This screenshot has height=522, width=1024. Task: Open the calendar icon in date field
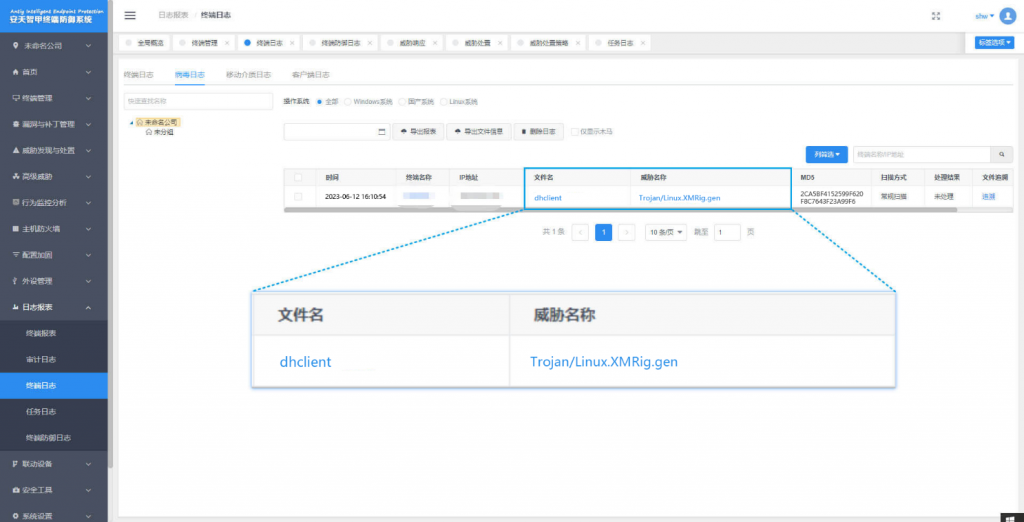click(x=382, y=131)
